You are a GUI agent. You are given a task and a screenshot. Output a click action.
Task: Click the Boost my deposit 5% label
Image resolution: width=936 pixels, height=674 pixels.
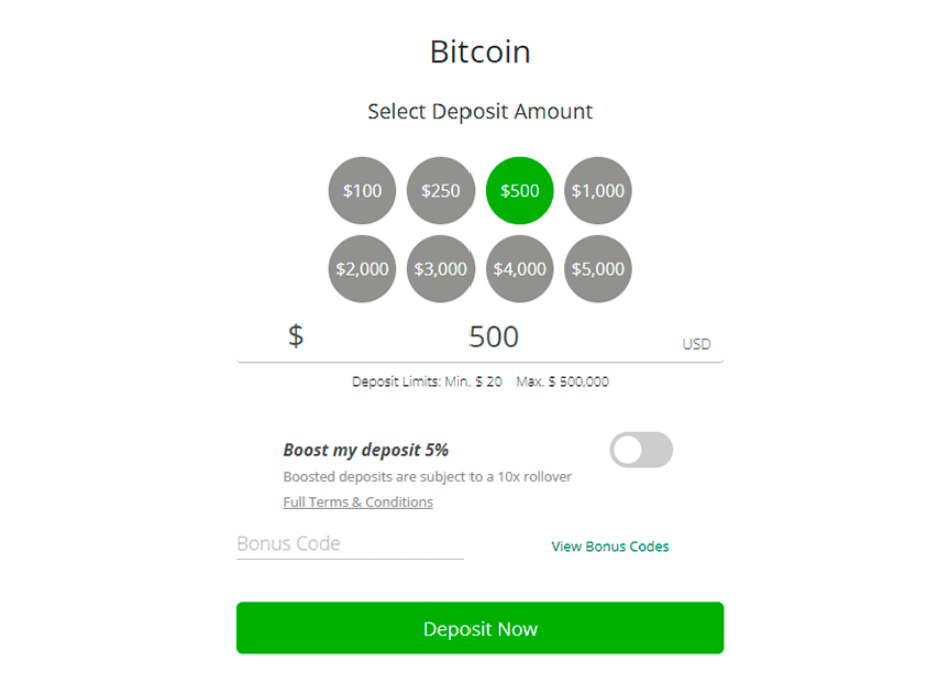click(x=366, y=450)
